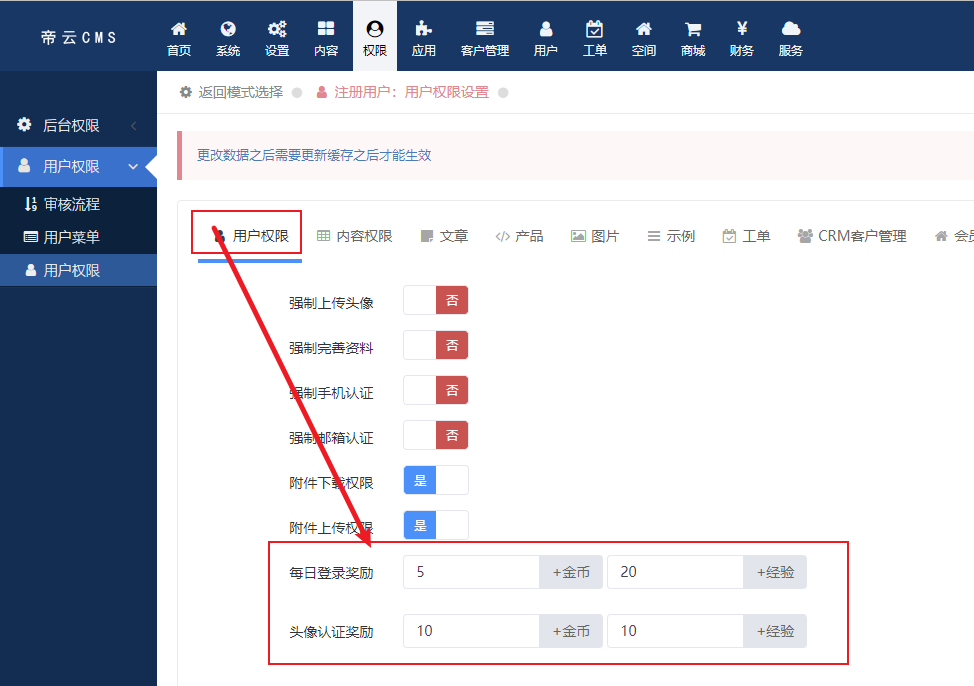Open 设置 gears icon in top bar
Viewport: 974px width, 686px height.
pos(277,29)
